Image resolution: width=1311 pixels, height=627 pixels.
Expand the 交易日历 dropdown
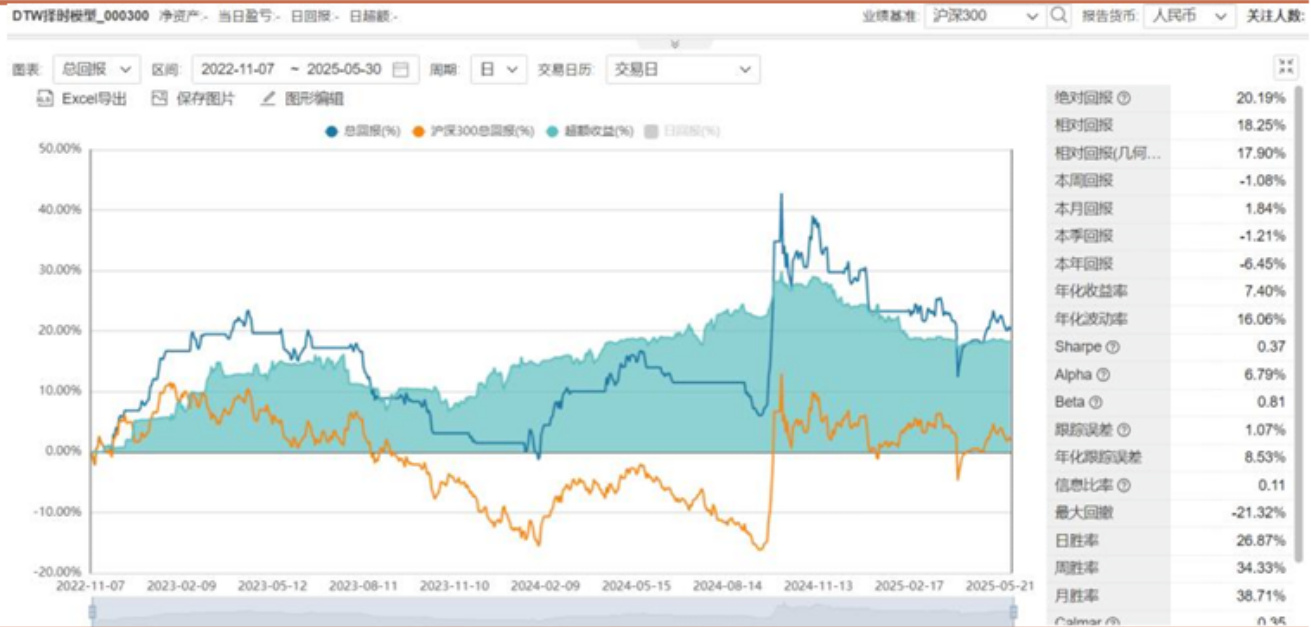coord(682,69)
